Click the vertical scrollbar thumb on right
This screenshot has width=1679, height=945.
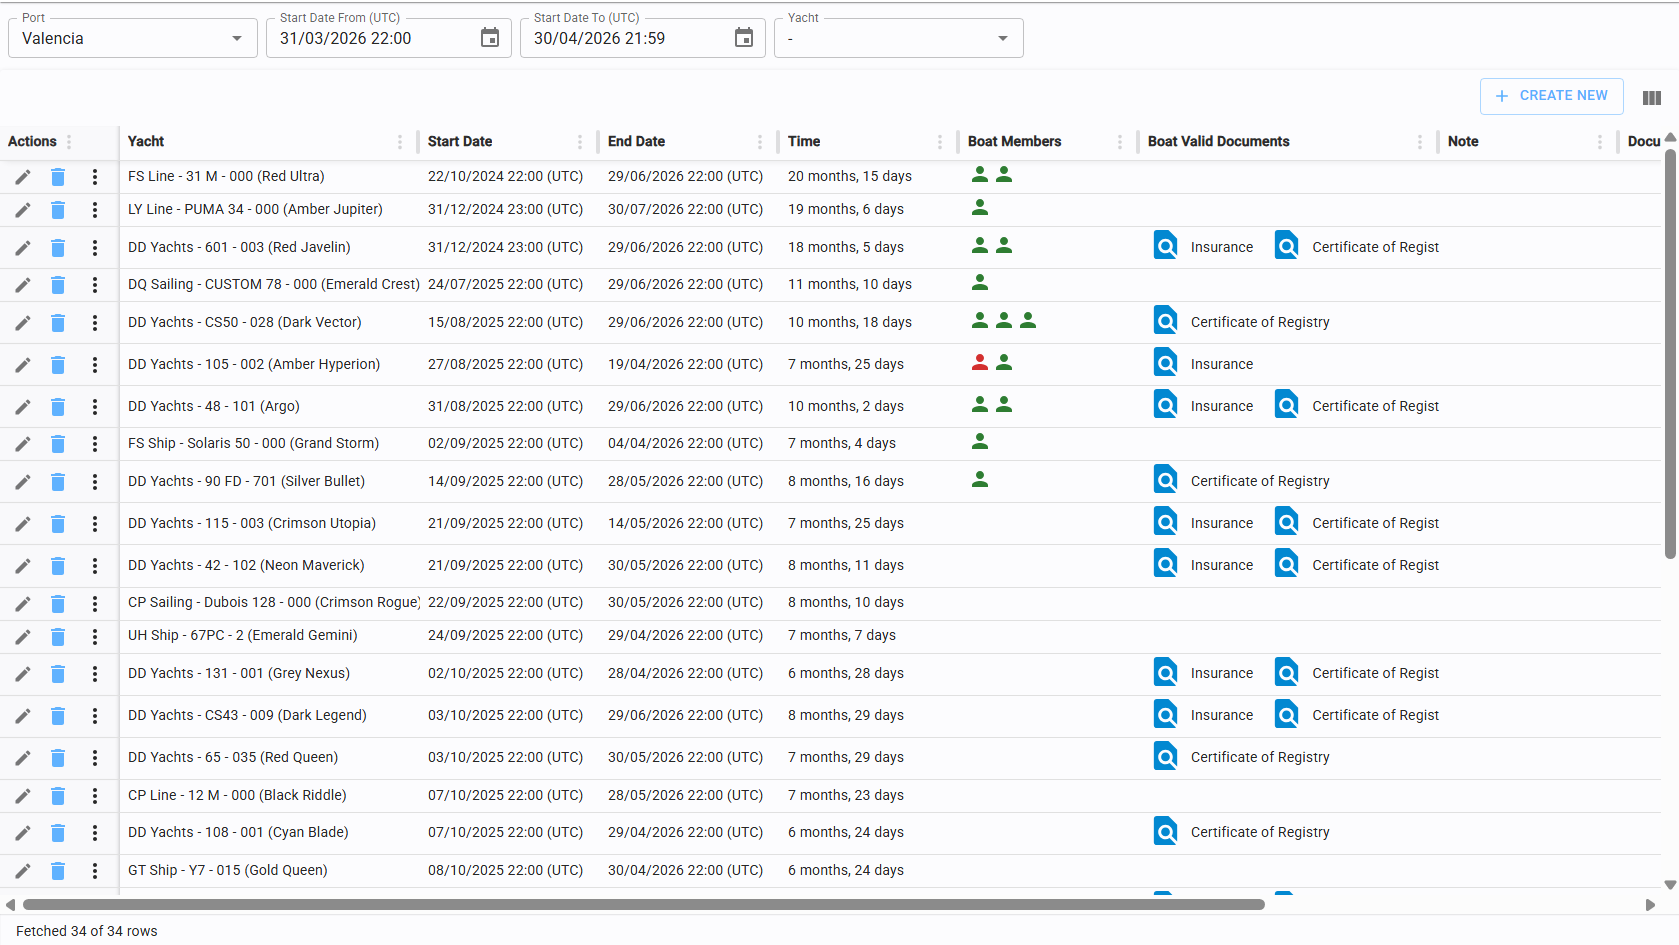pyautogui.click(x=1670, y=350)
